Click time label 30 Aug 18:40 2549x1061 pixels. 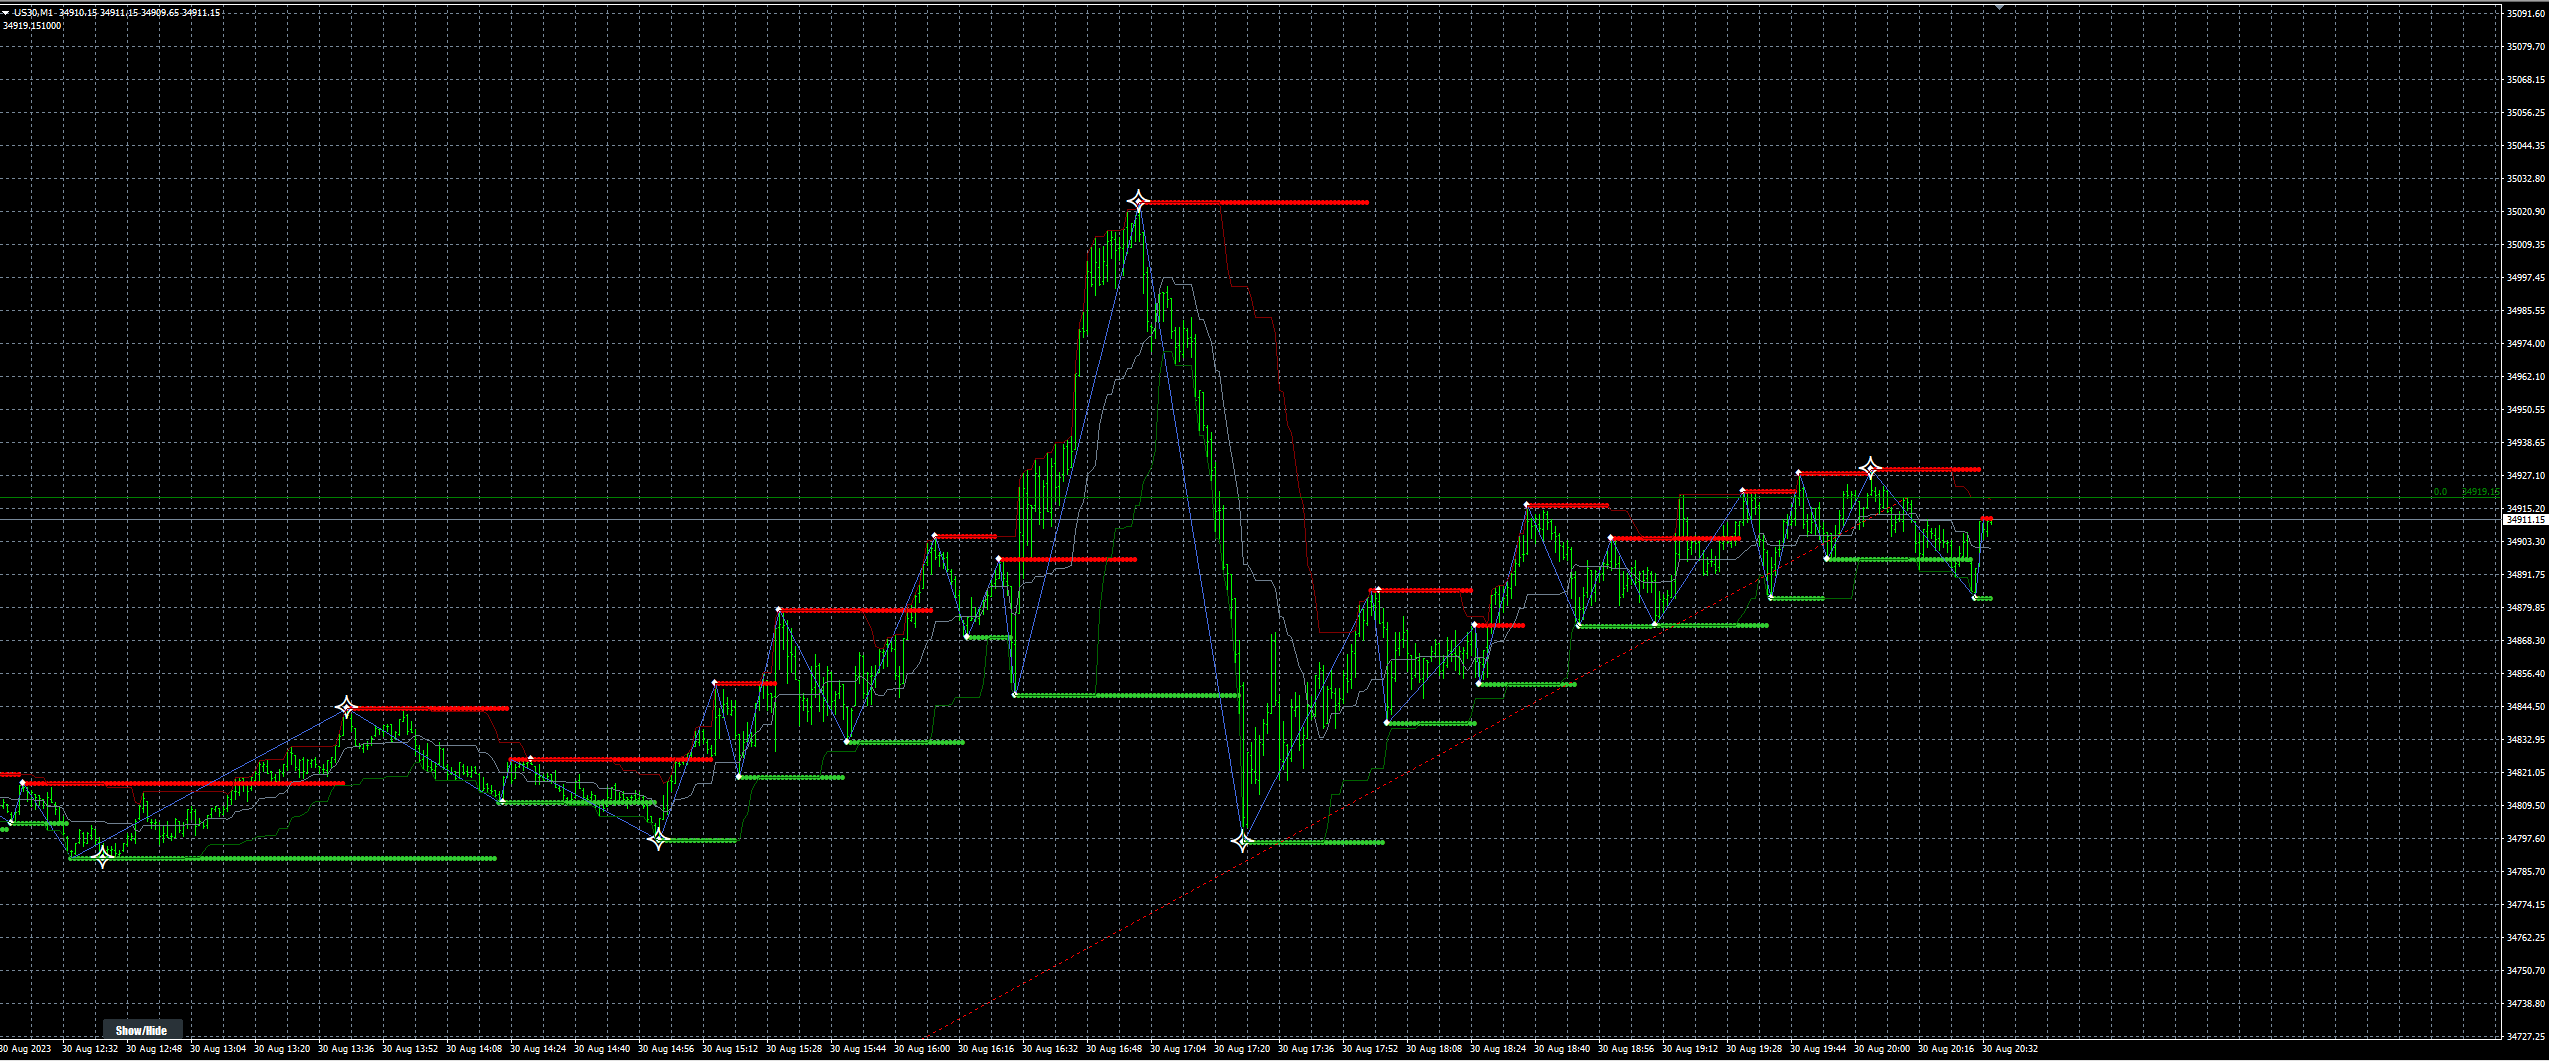click(1562, 1050)
